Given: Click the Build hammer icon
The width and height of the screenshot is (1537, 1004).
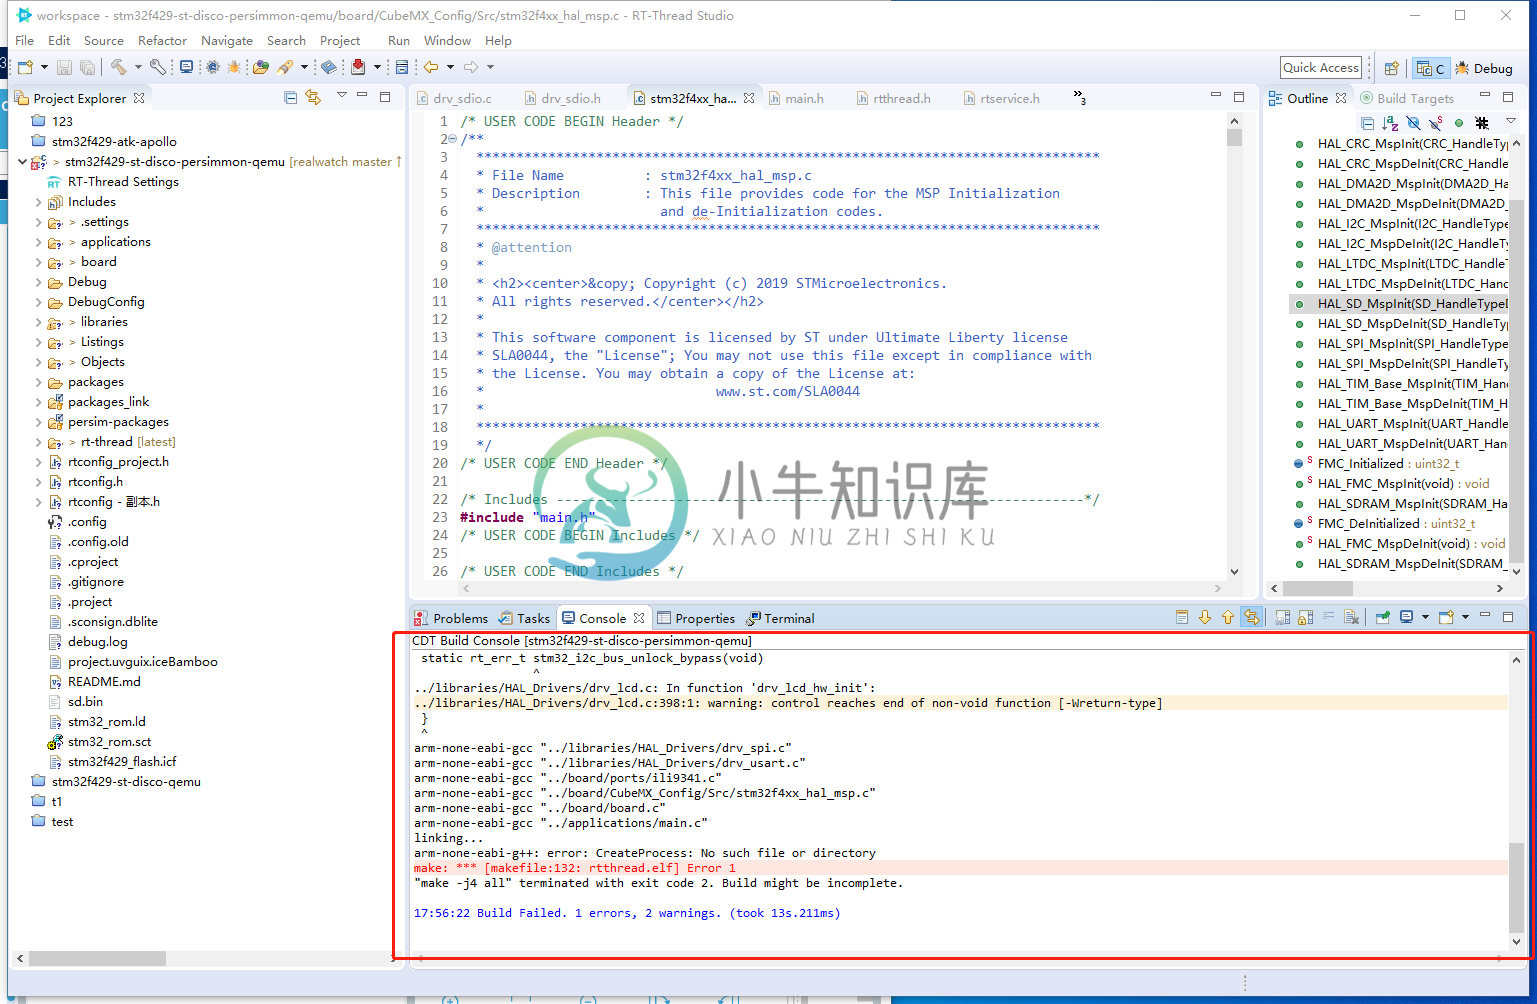Looking at the screenshot, I should pyautogui.click(x=119, y=67).
